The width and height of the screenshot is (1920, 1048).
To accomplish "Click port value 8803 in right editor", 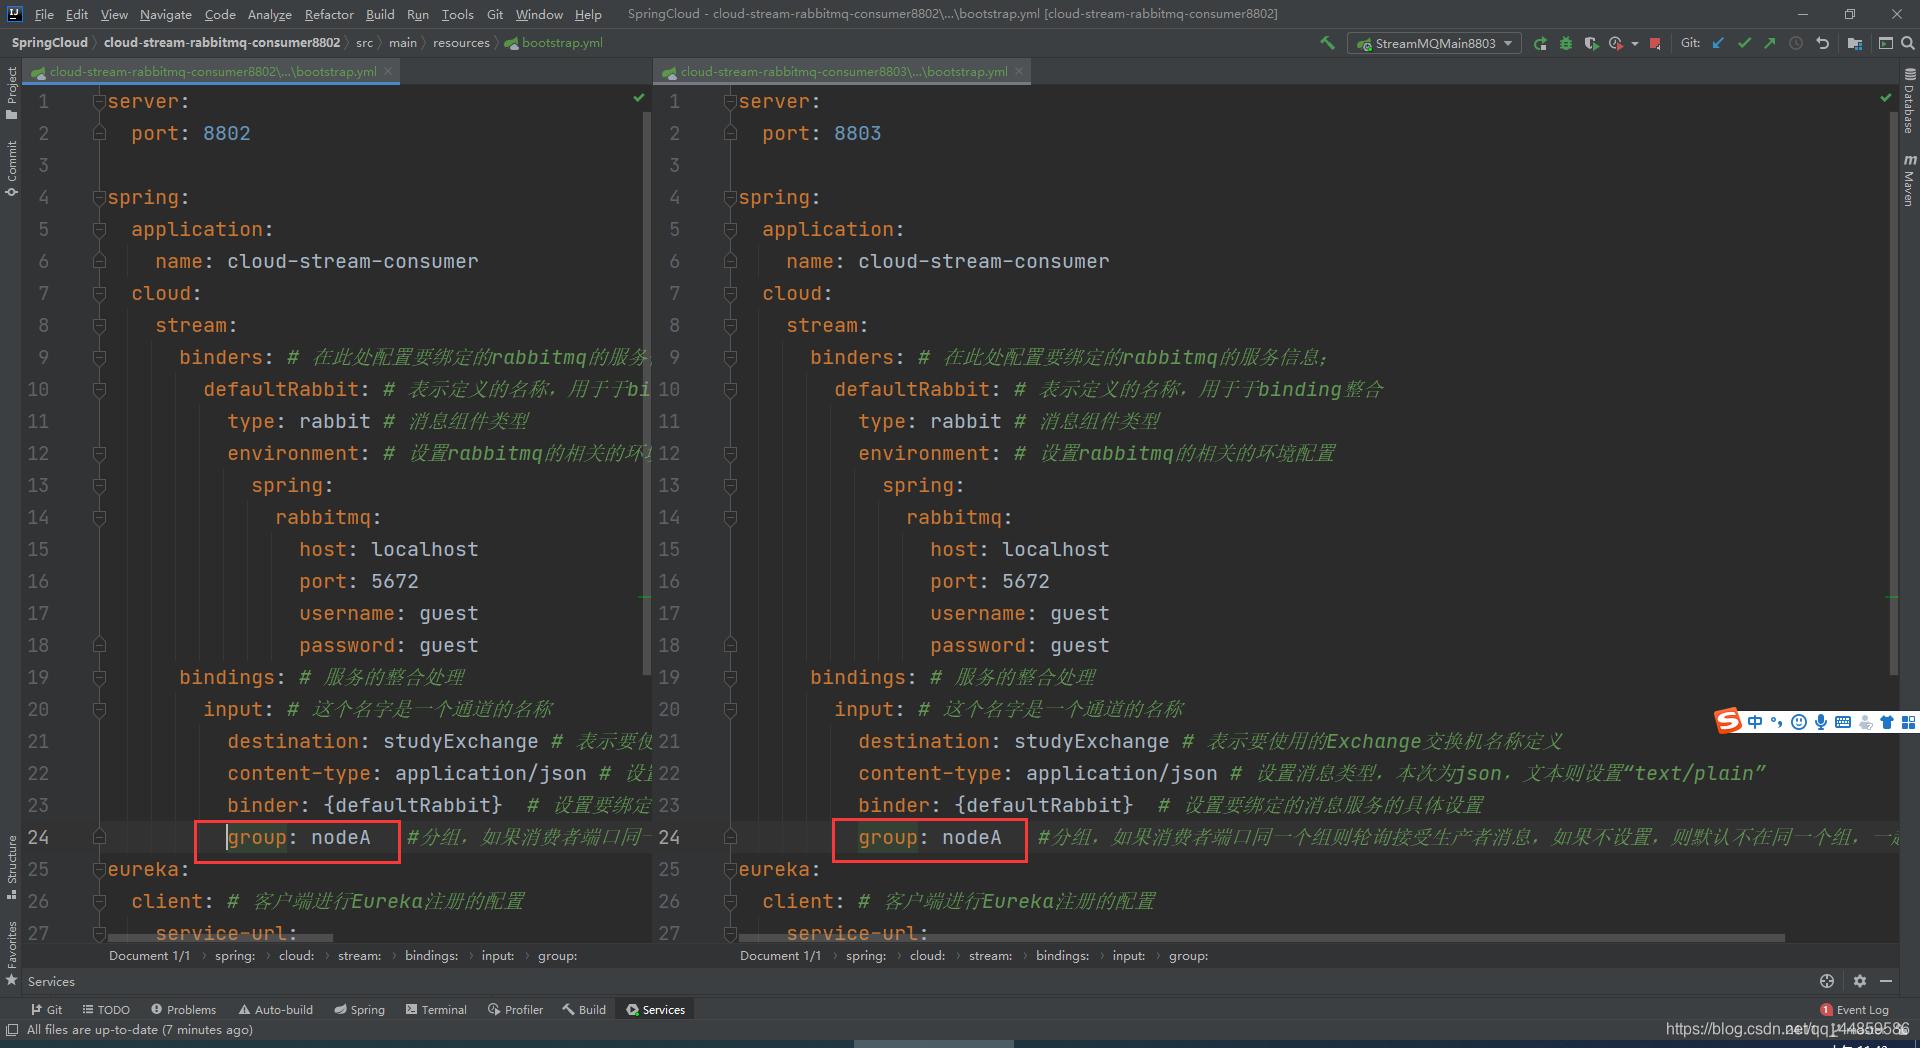I will point(857,133).
